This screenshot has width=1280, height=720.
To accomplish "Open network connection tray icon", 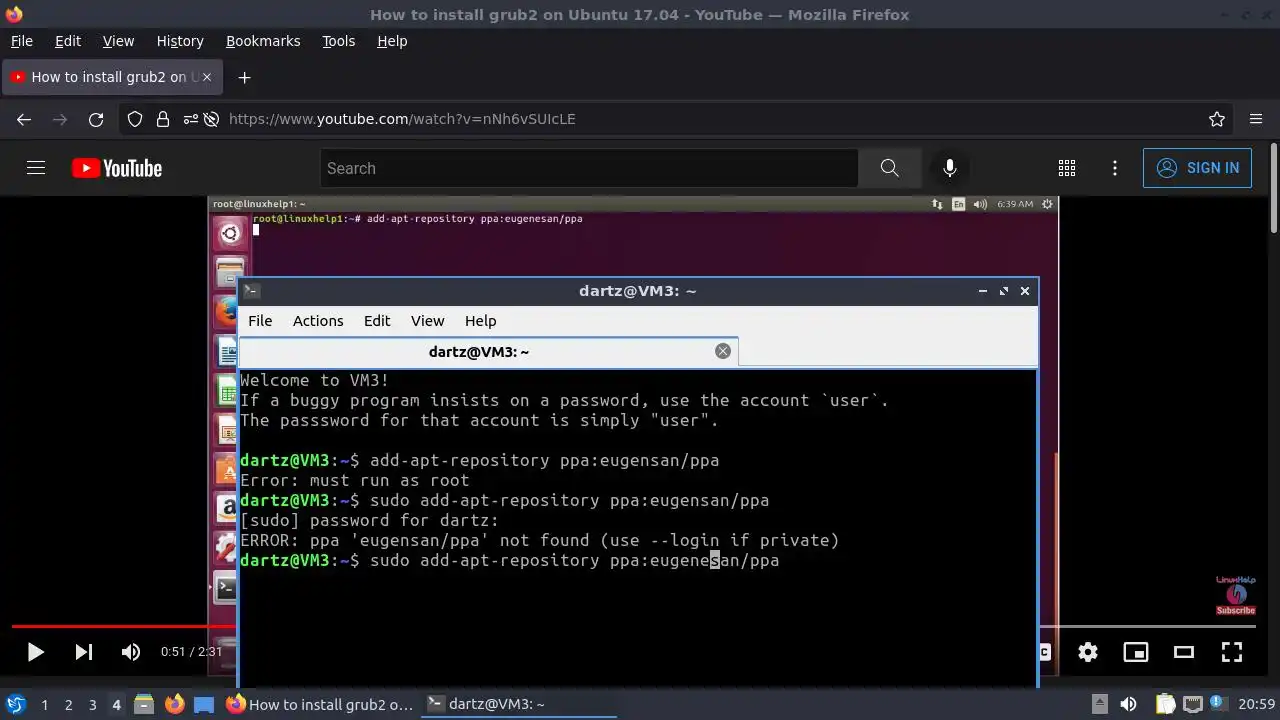I will point(1192,704).
